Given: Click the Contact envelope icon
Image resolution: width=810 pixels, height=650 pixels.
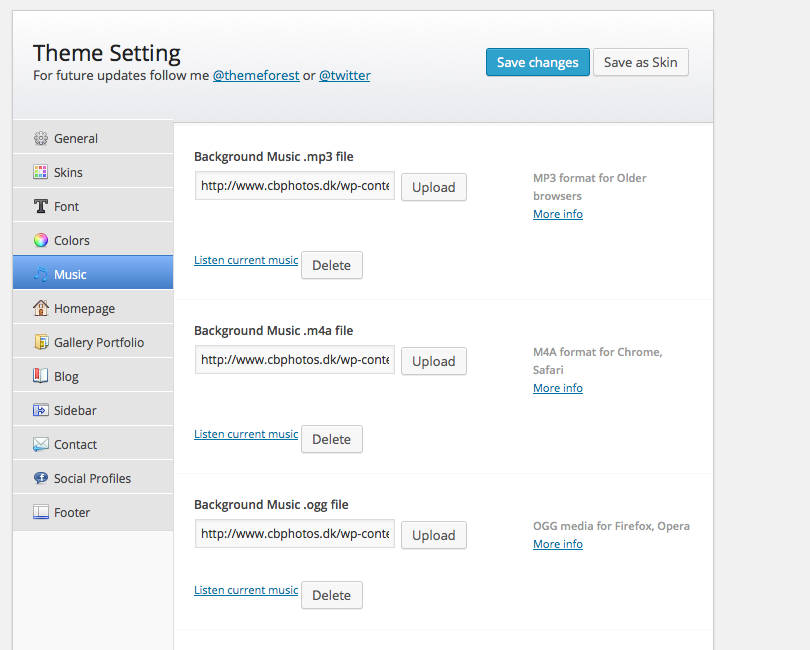Looking at the screenshot, I should pyautogui.click(x=41, y=445).
